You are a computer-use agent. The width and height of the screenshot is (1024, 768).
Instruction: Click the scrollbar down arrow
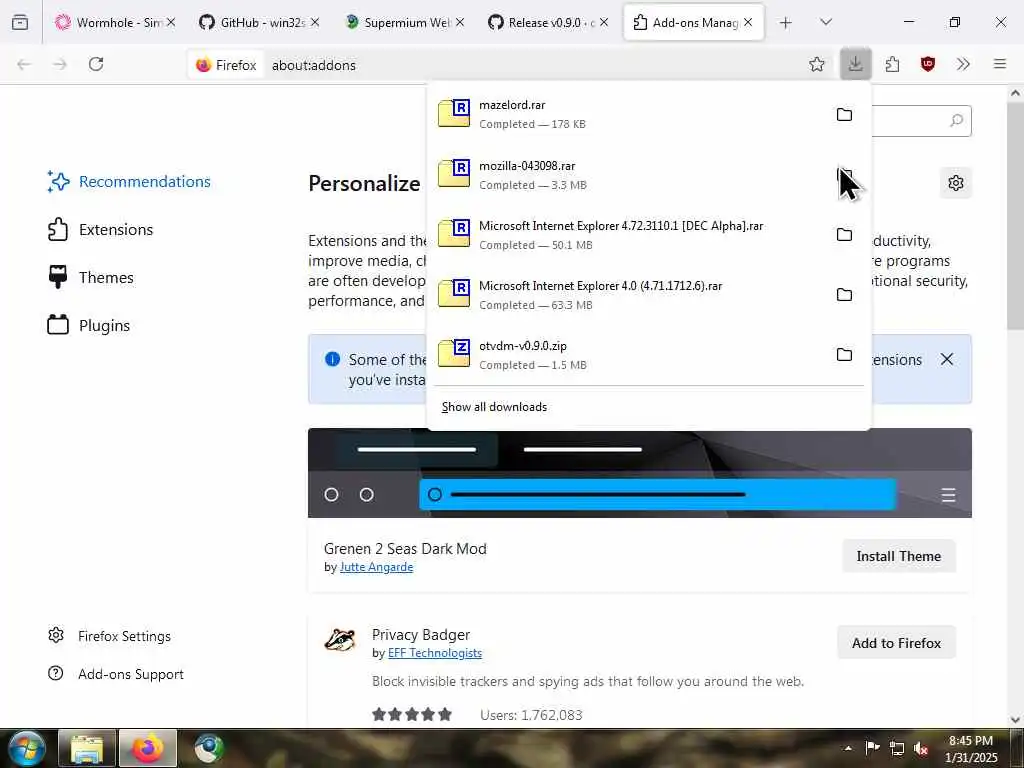click(x=1016, y=720)
